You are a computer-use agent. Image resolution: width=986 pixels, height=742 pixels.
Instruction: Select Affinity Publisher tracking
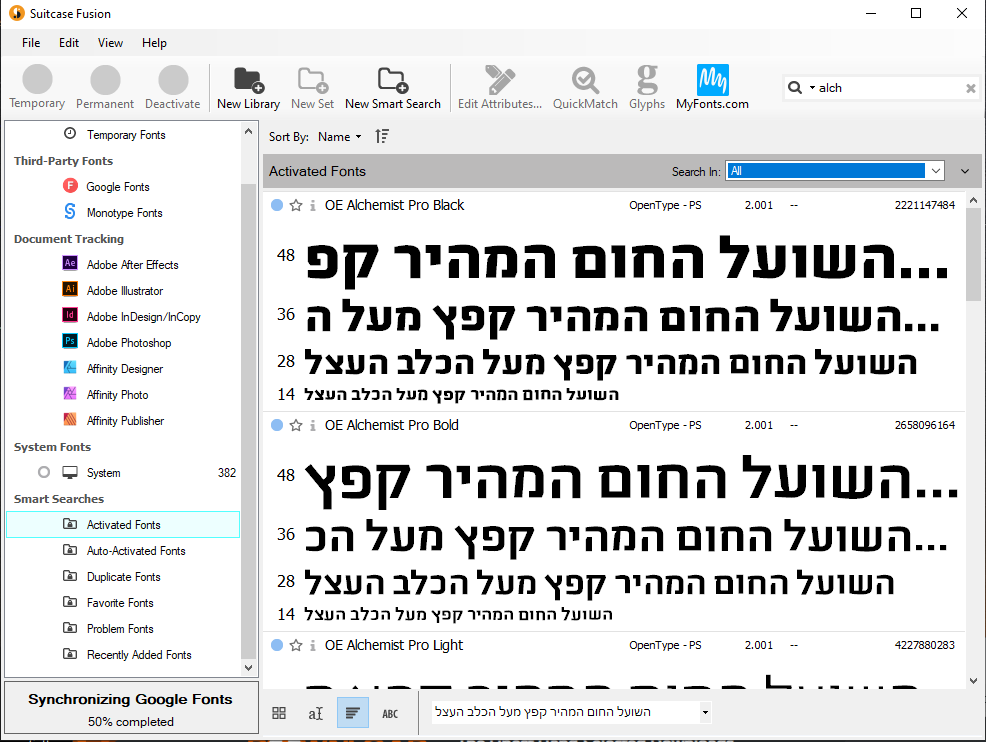pyautogui.click(x=123, y=421)
